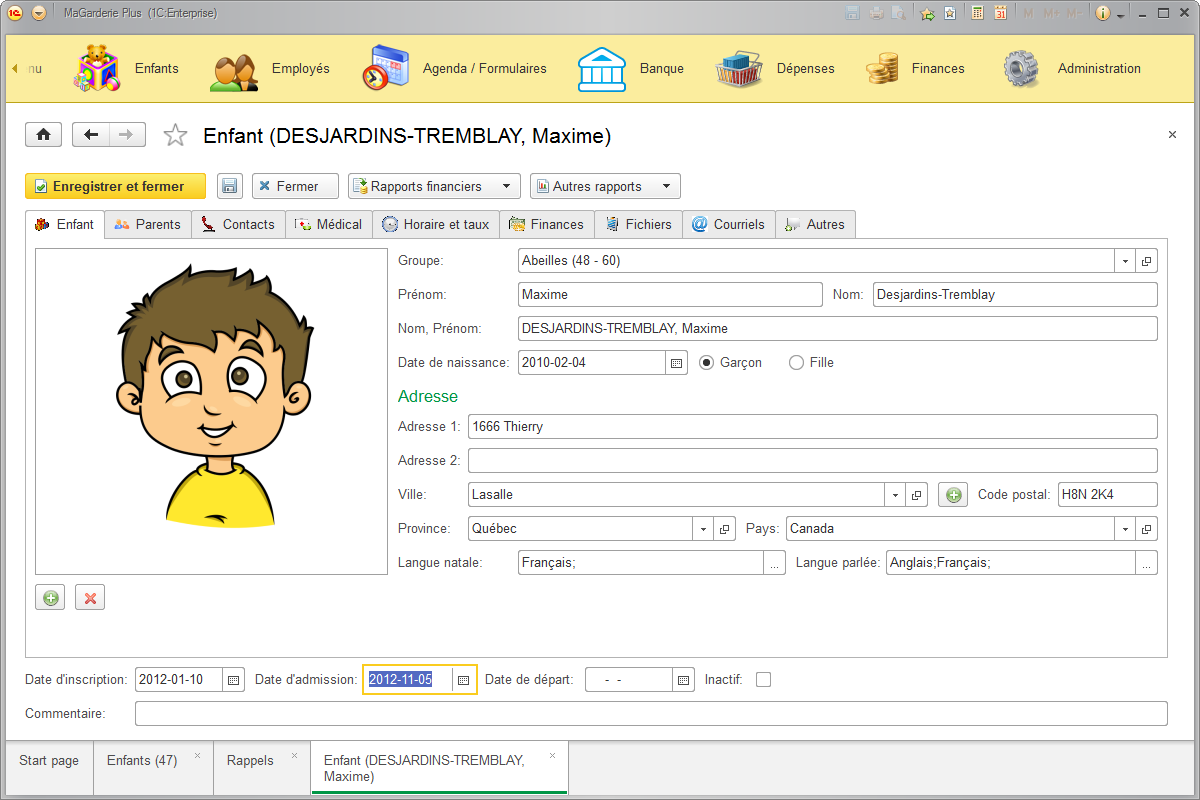Screen dimensions: 1200x800
Task: Remove the child's photo with the red X
Action: (x=89, y=597)
